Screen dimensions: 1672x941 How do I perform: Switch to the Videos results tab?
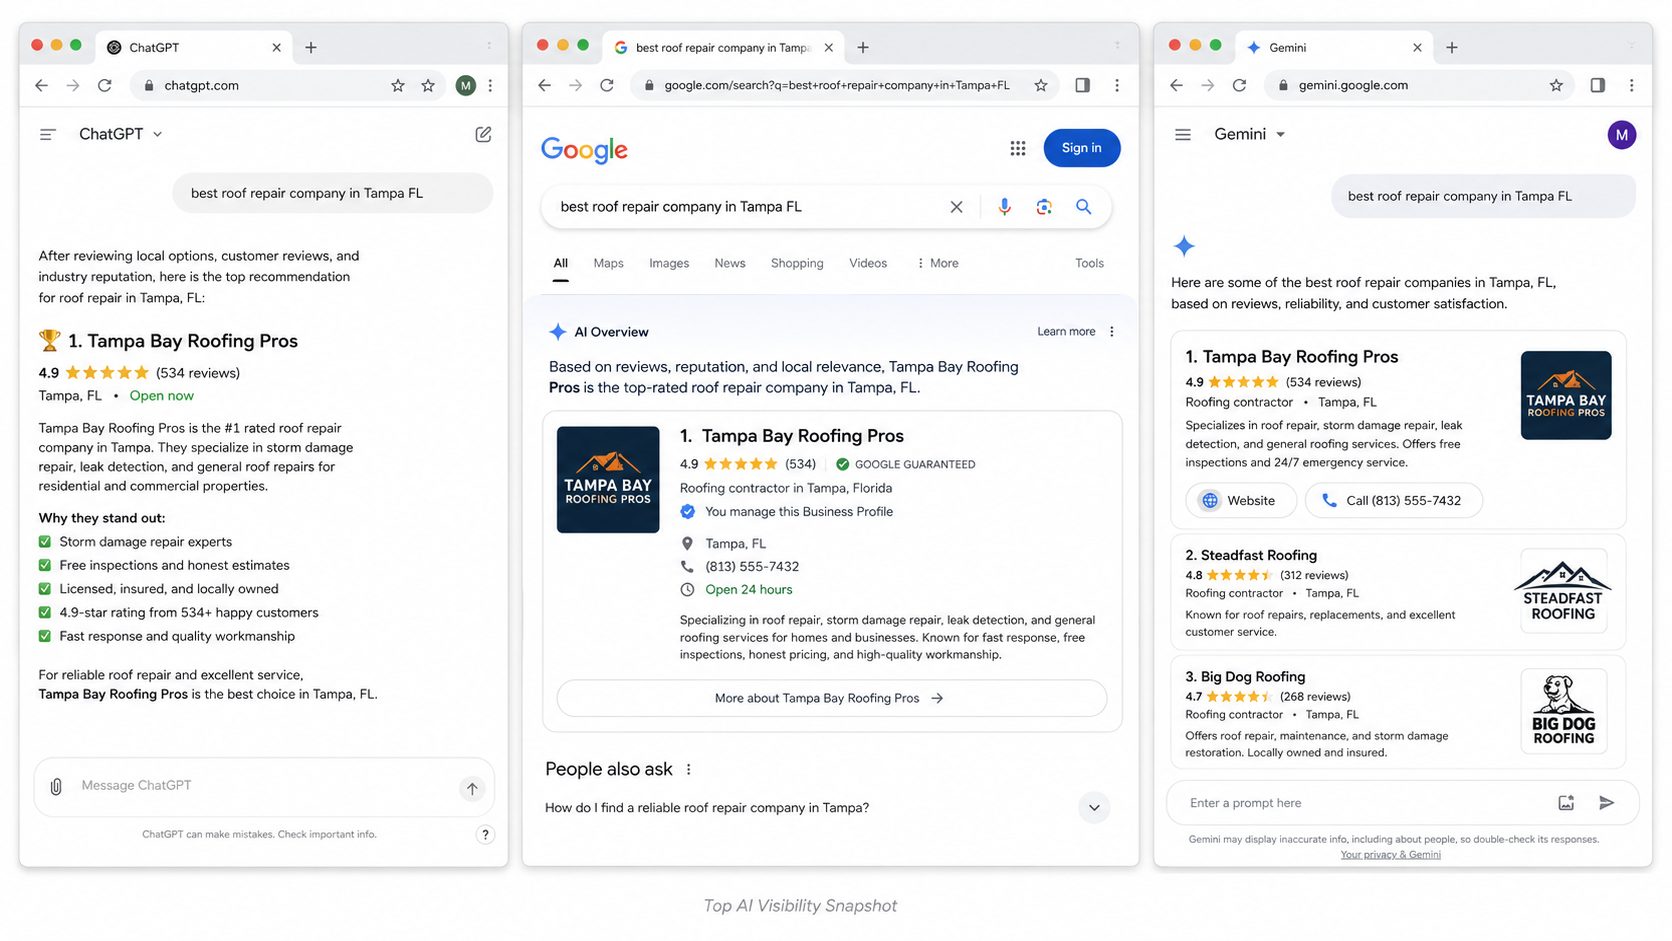868,263
